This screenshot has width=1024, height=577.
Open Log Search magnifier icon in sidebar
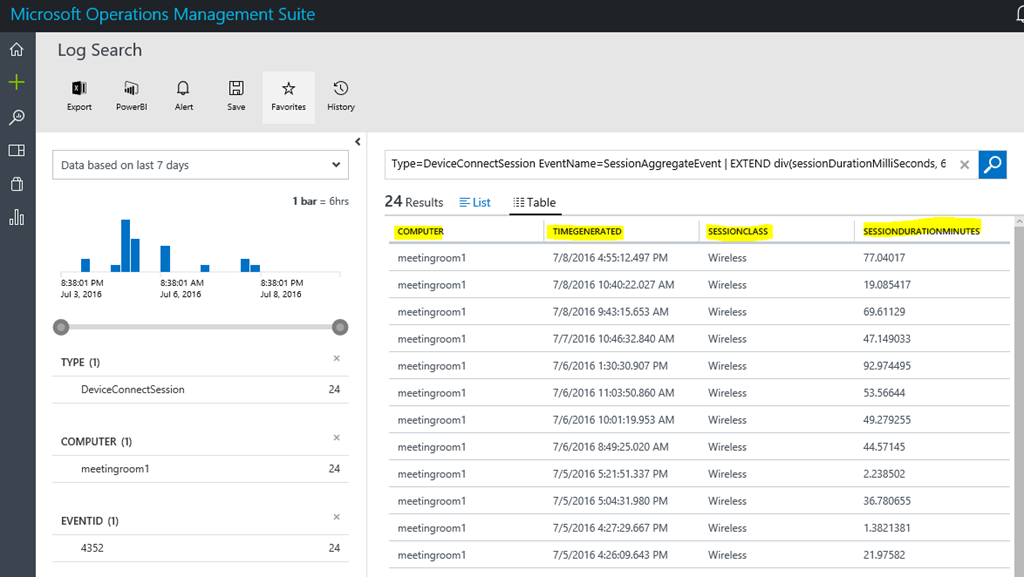(x=16, y=117)
